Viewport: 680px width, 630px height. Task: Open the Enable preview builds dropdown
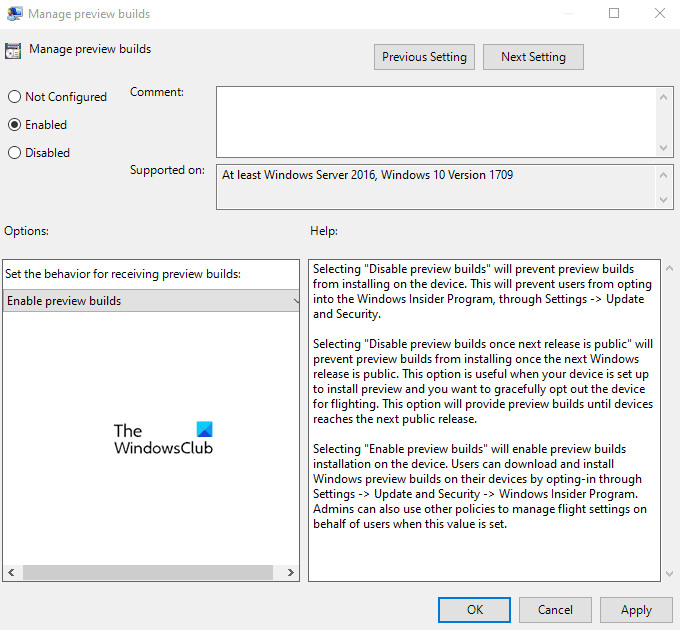[x=151, y=300]
